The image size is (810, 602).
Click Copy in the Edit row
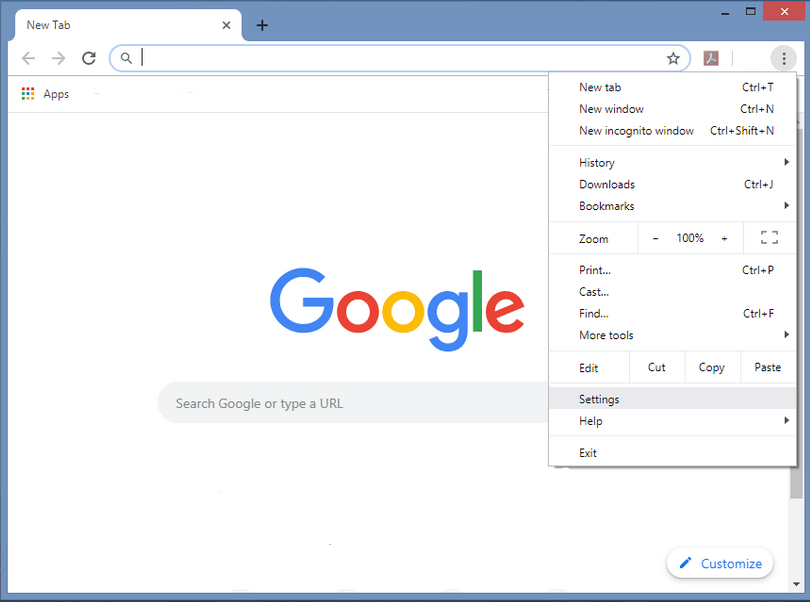712,367
